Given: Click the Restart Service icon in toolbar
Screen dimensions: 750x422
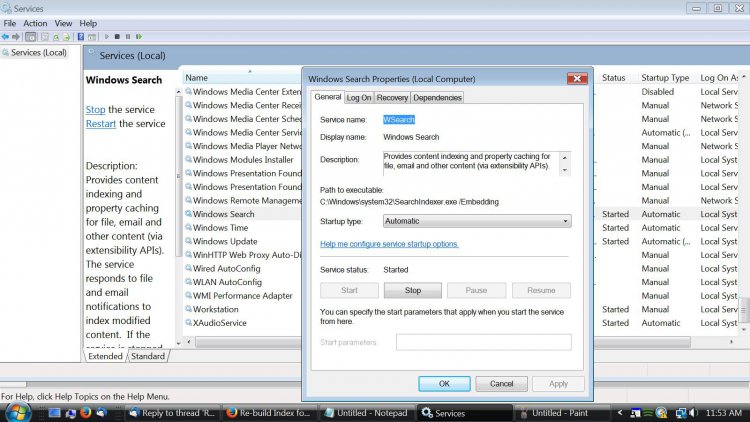Looking at the screenshot, I should [139, 37].
